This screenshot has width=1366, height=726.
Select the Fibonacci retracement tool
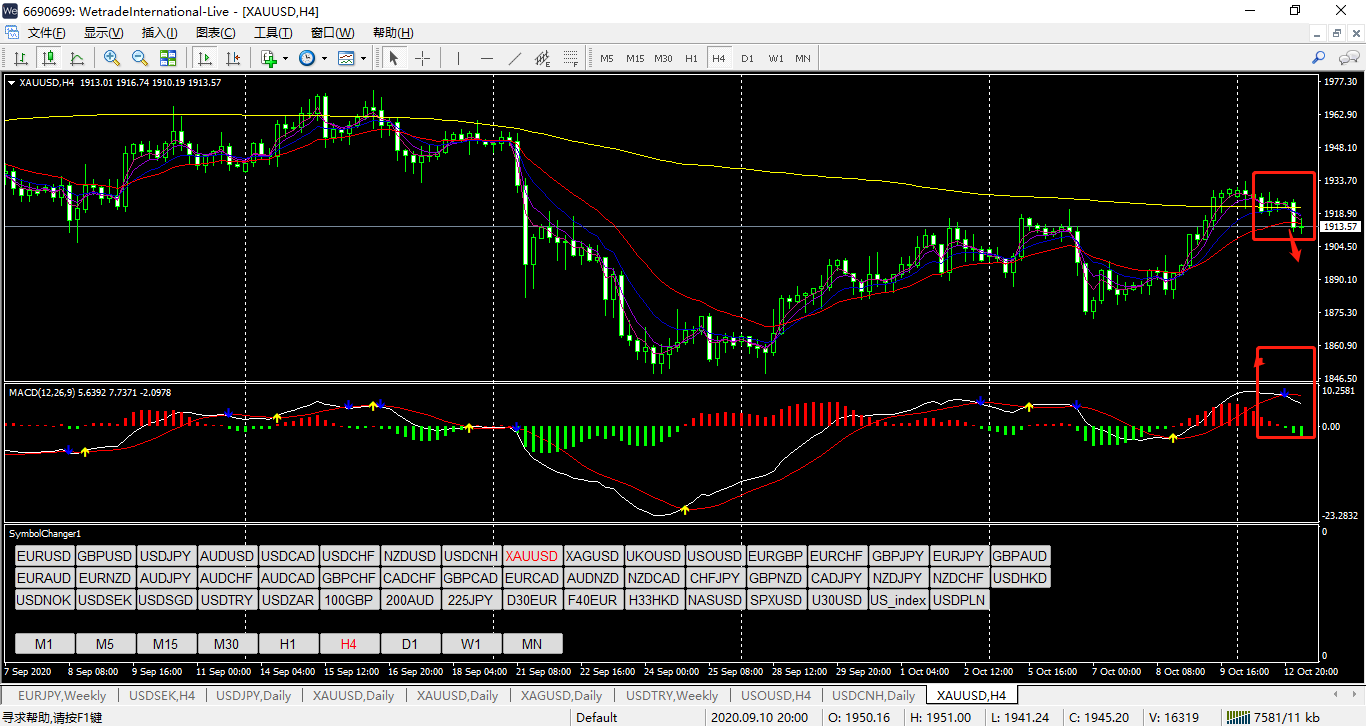(571, 58)
